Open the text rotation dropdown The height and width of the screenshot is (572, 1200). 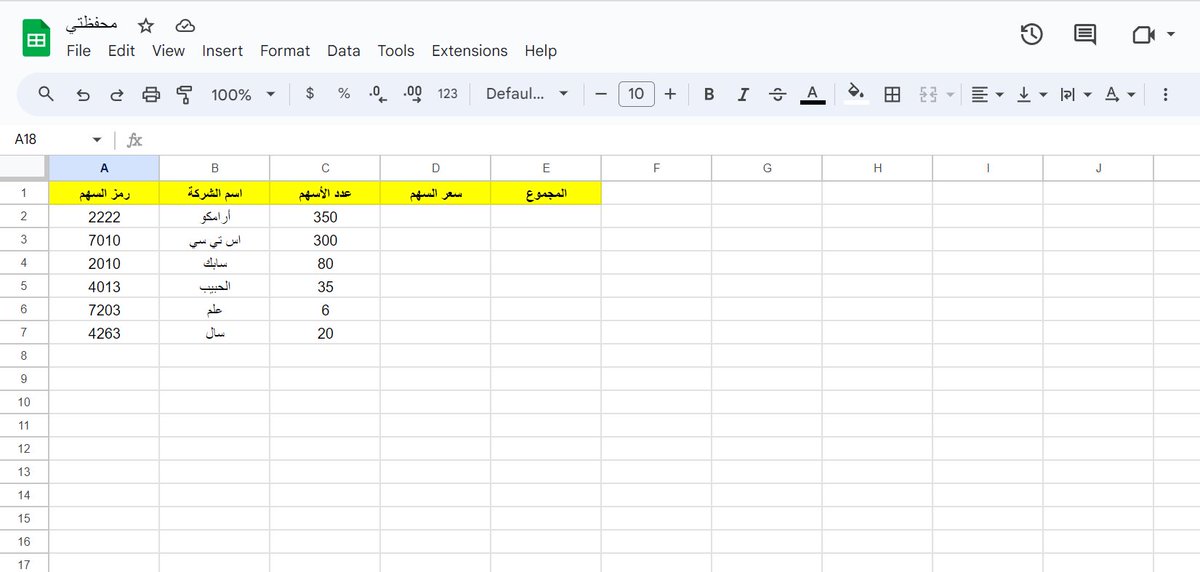click(x=1119, y=94)
